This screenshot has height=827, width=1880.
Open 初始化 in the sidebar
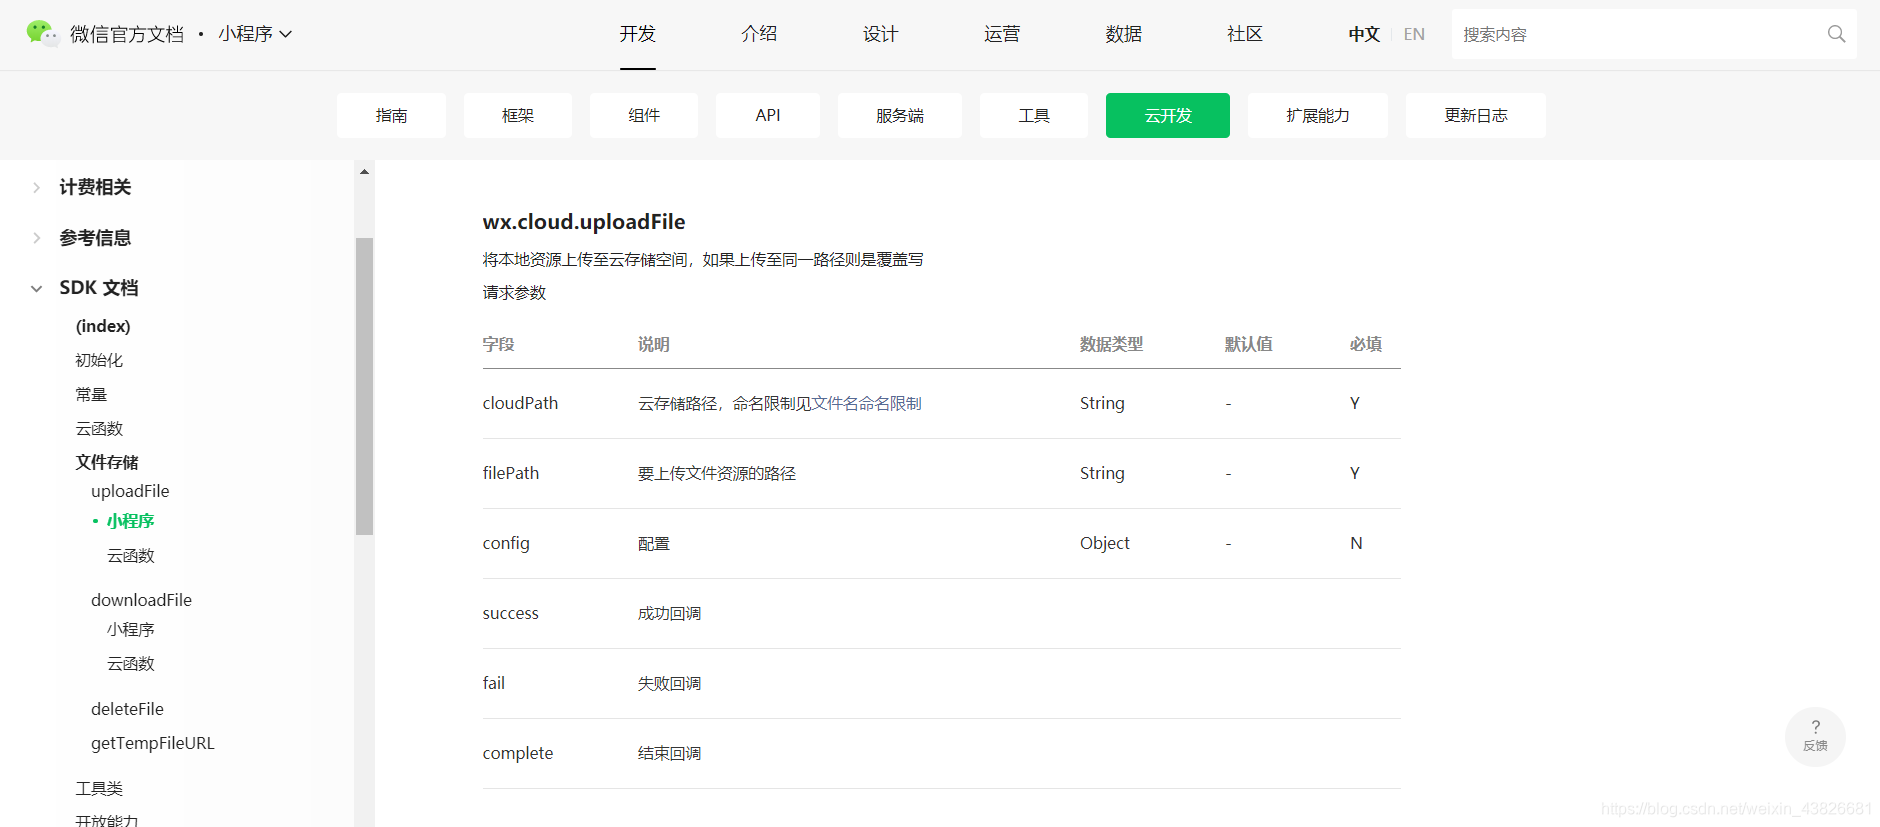99,360
